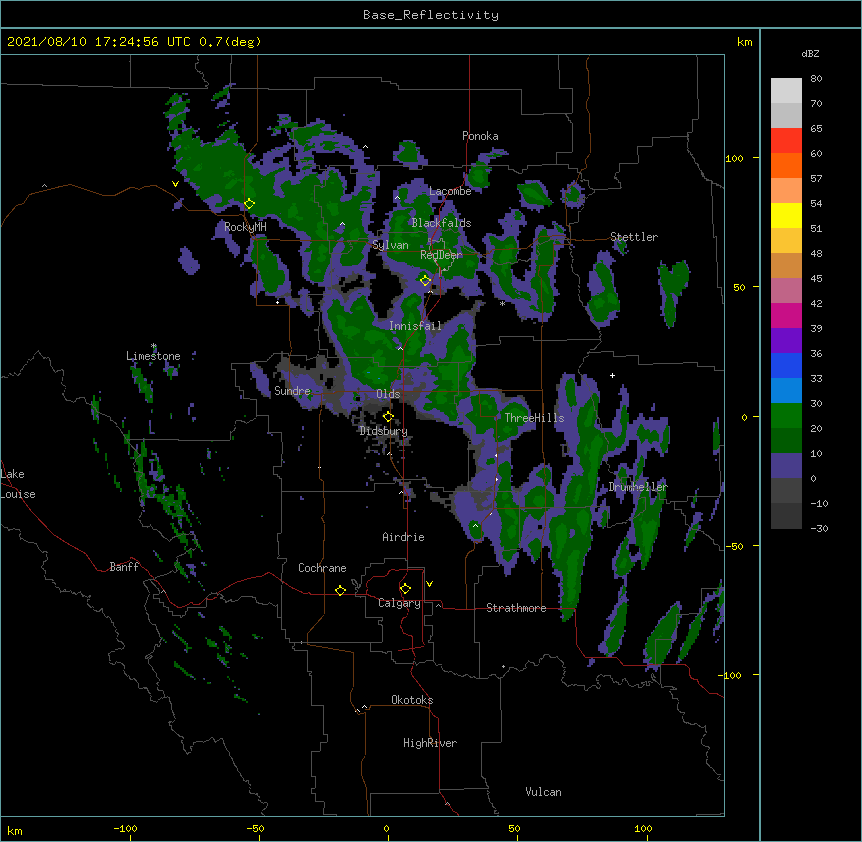This screenshot has height=842, width=862.
Task: Pick the 70–80 dBZ white legend swatch
Action: tap(786, 90)
